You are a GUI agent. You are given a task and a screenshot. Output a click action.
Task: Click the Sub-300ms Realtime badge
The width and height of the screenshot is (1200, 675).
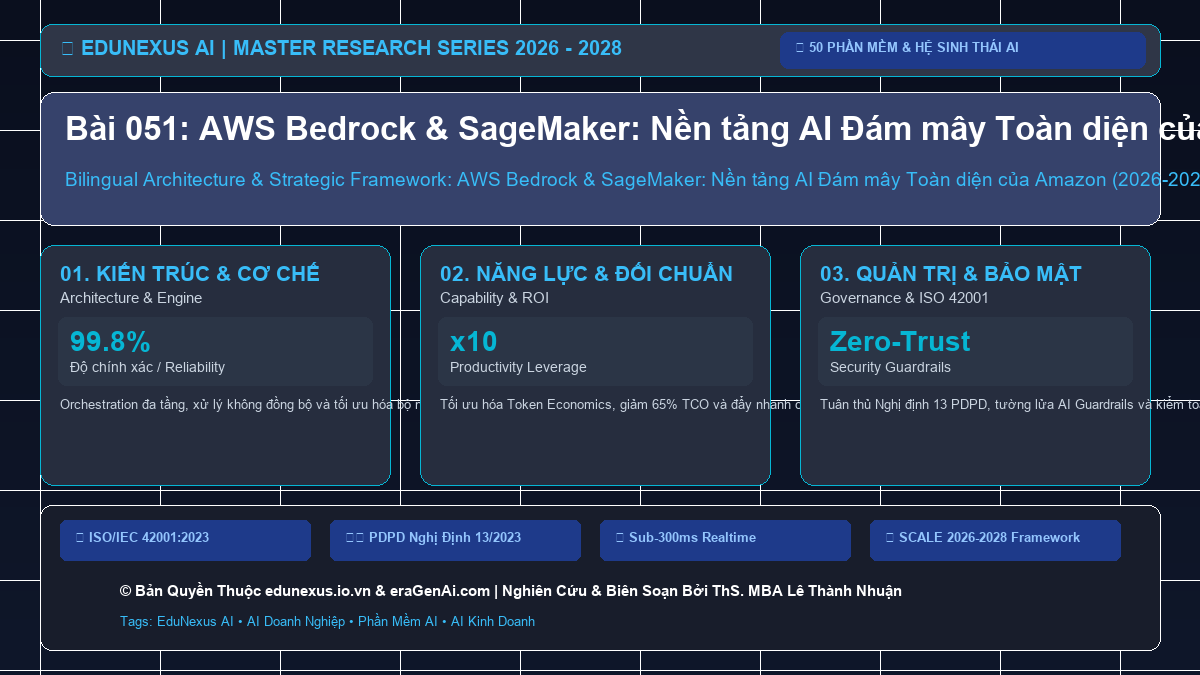coord(725,540)
